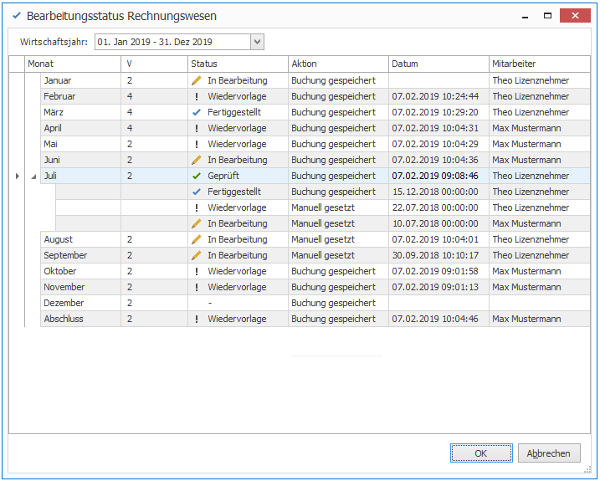
Task: Click the exclamation icon in the April row
Action: click(x=197, y=128)
